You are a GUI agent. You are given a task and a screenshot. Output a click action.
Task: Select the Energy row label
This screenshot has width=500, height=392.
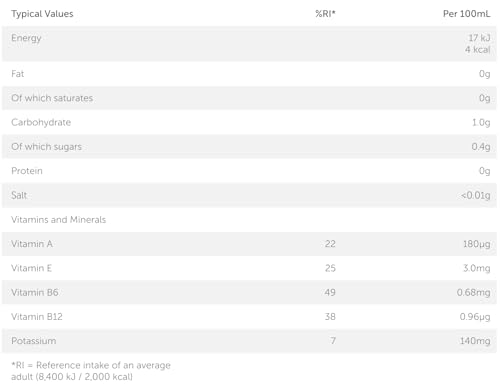pyautogui.click(x=26, y=38)
